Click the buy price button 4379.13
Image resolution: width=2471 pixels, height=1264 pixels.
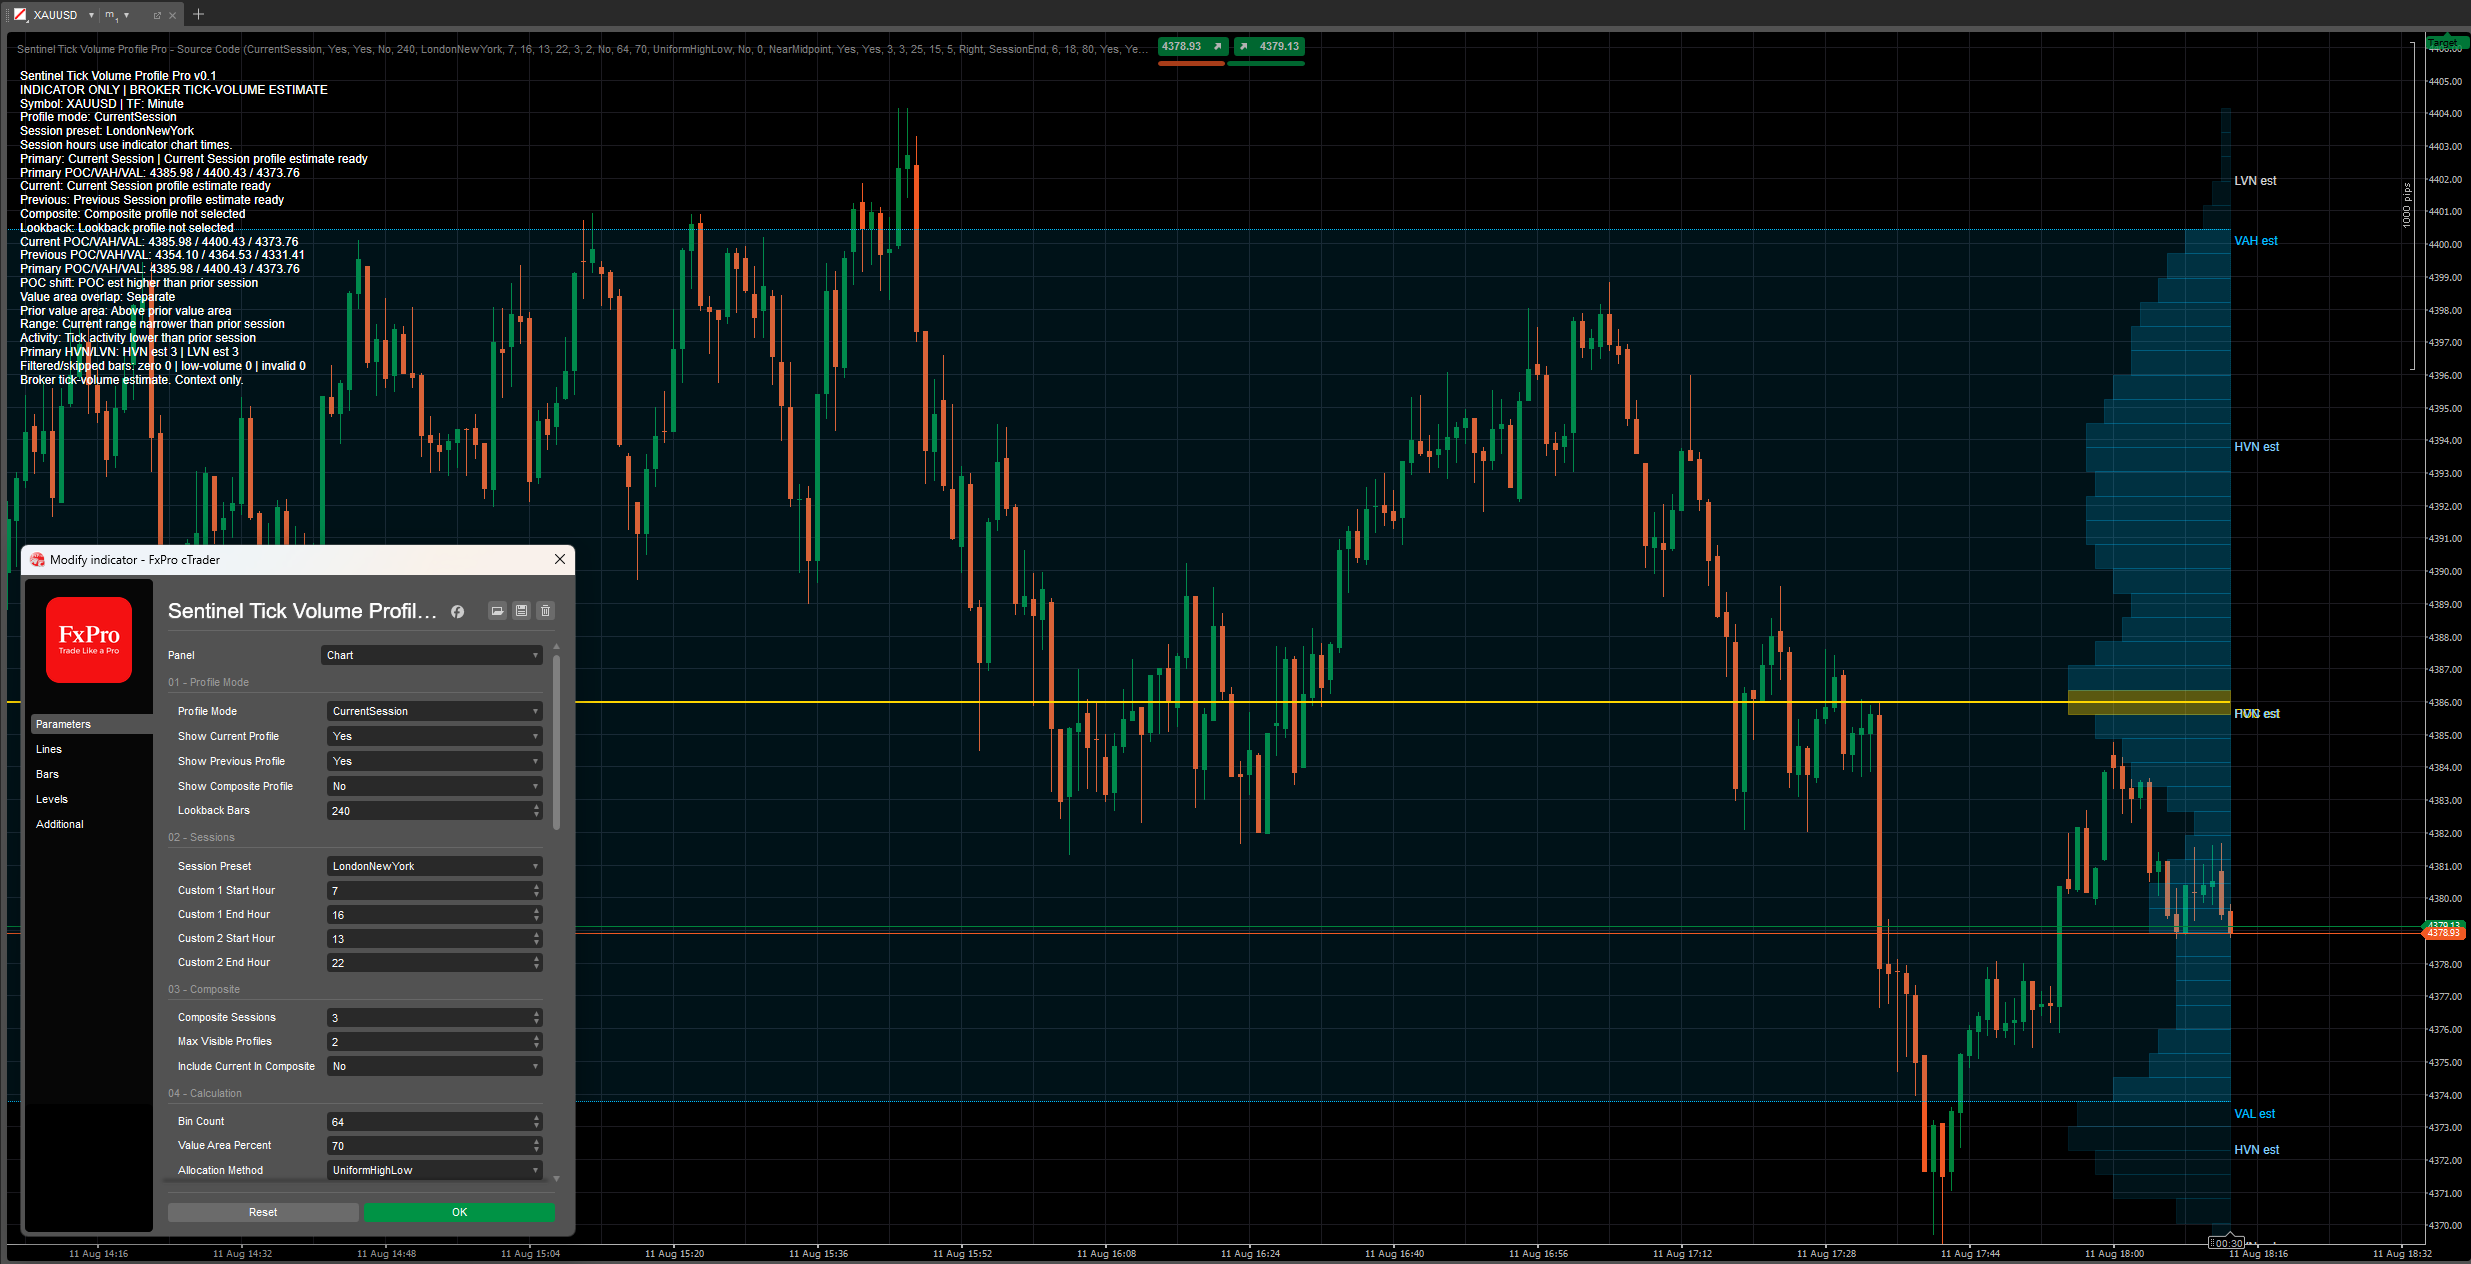tap(1268, 47)
